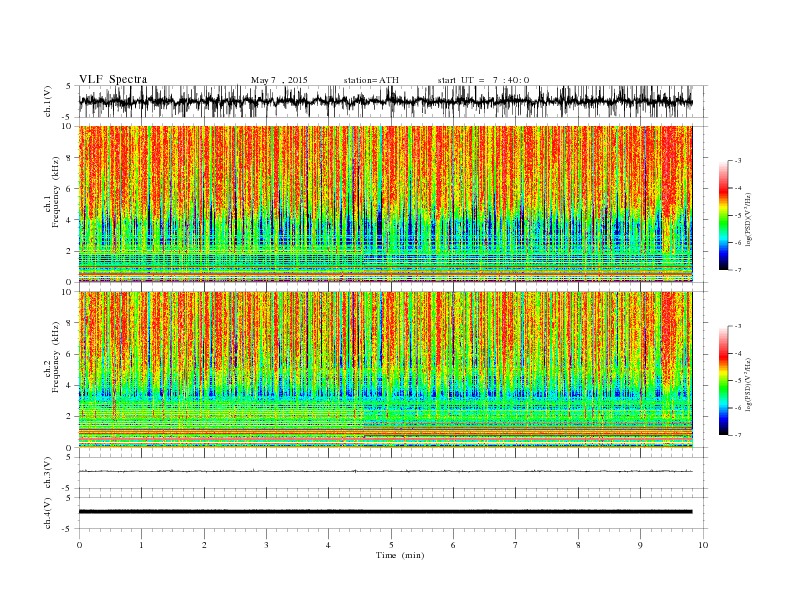Click the "6" kHz tick on ch.1 frequency axis

[70, 189]
